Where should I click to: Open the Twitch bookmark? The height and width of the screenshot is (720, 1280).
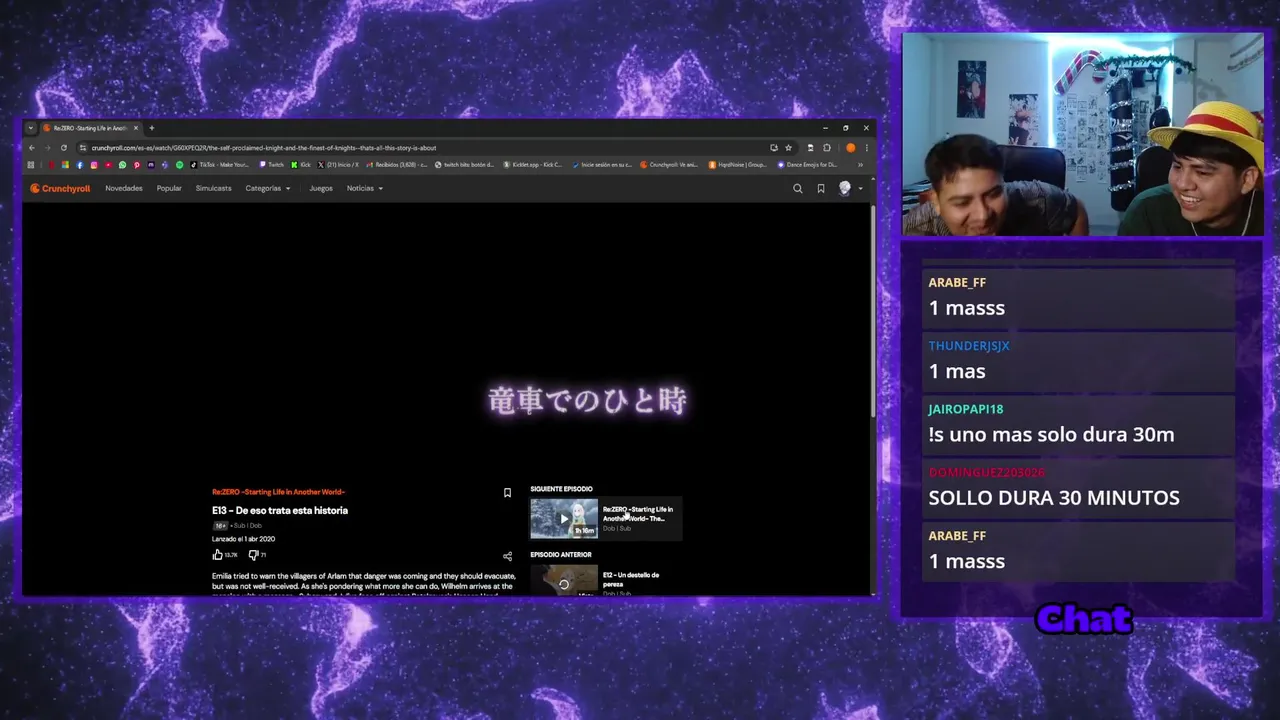[272, 165]
